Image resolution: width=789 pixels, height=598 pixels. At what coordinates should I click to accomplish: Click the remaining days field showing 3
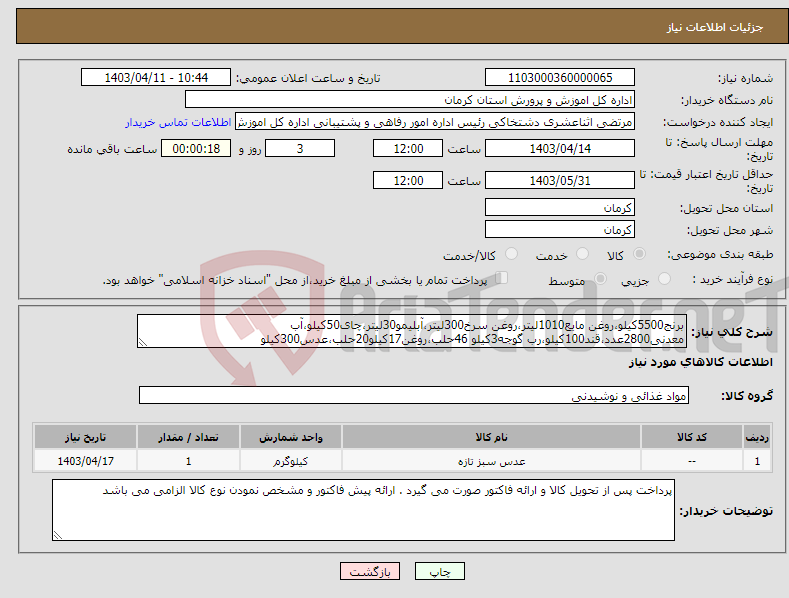point(300,148)
